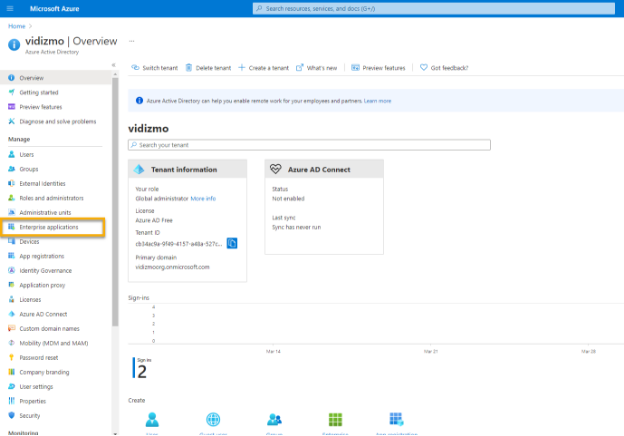Open Users in the sidebar

click(27, 155)
